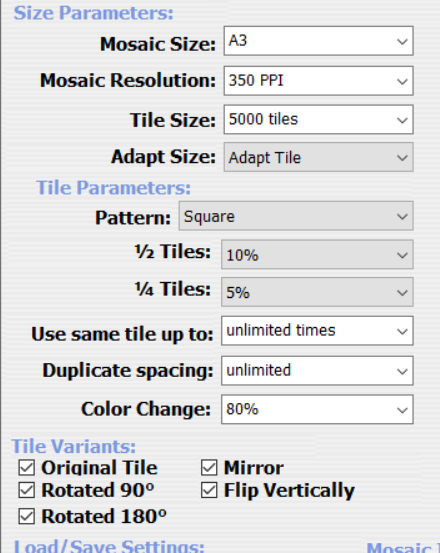Uncheck the Rotated 90° checkbox

[x=26, y=490]
